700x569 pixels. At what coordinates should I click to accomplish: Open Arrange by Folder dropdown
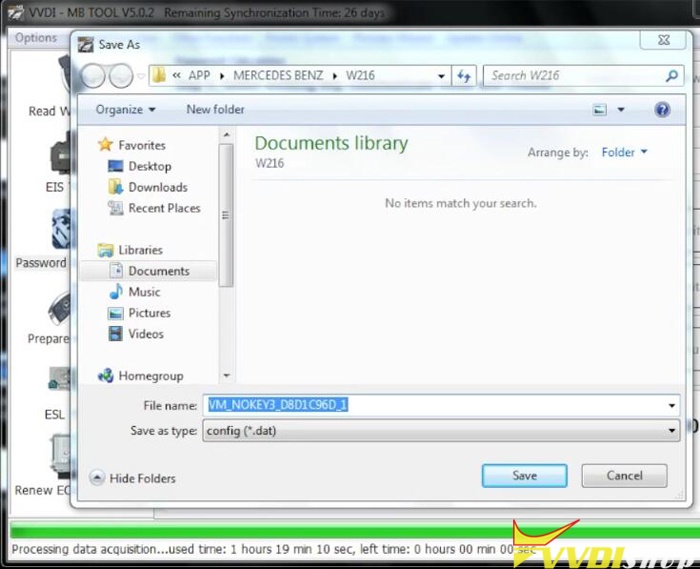pyautogui.click(x=625, y=152)
